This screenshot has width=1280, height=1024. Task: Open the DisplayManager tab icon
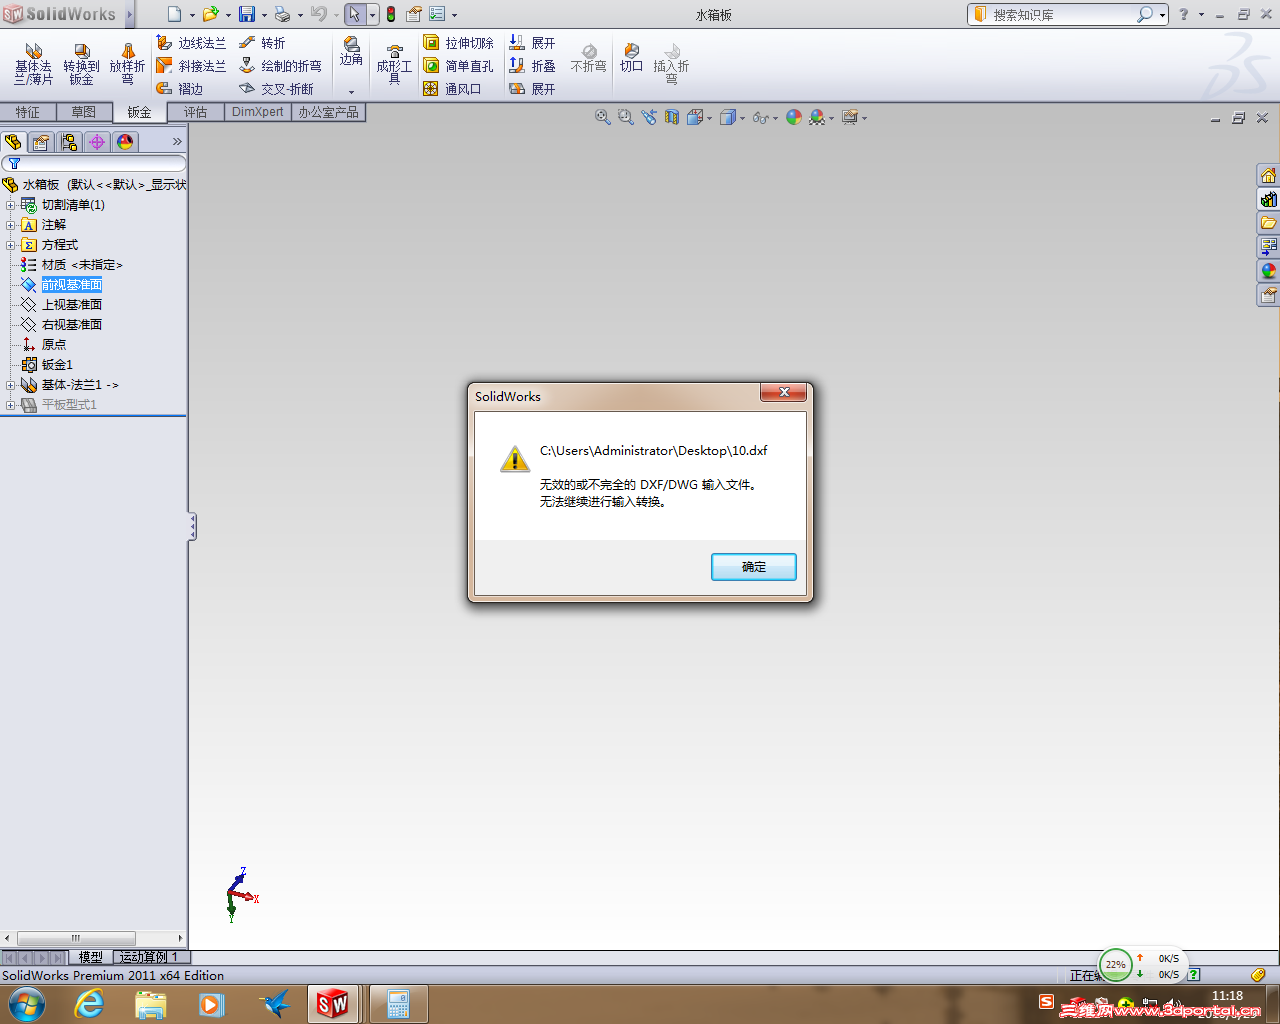[125, 142]
